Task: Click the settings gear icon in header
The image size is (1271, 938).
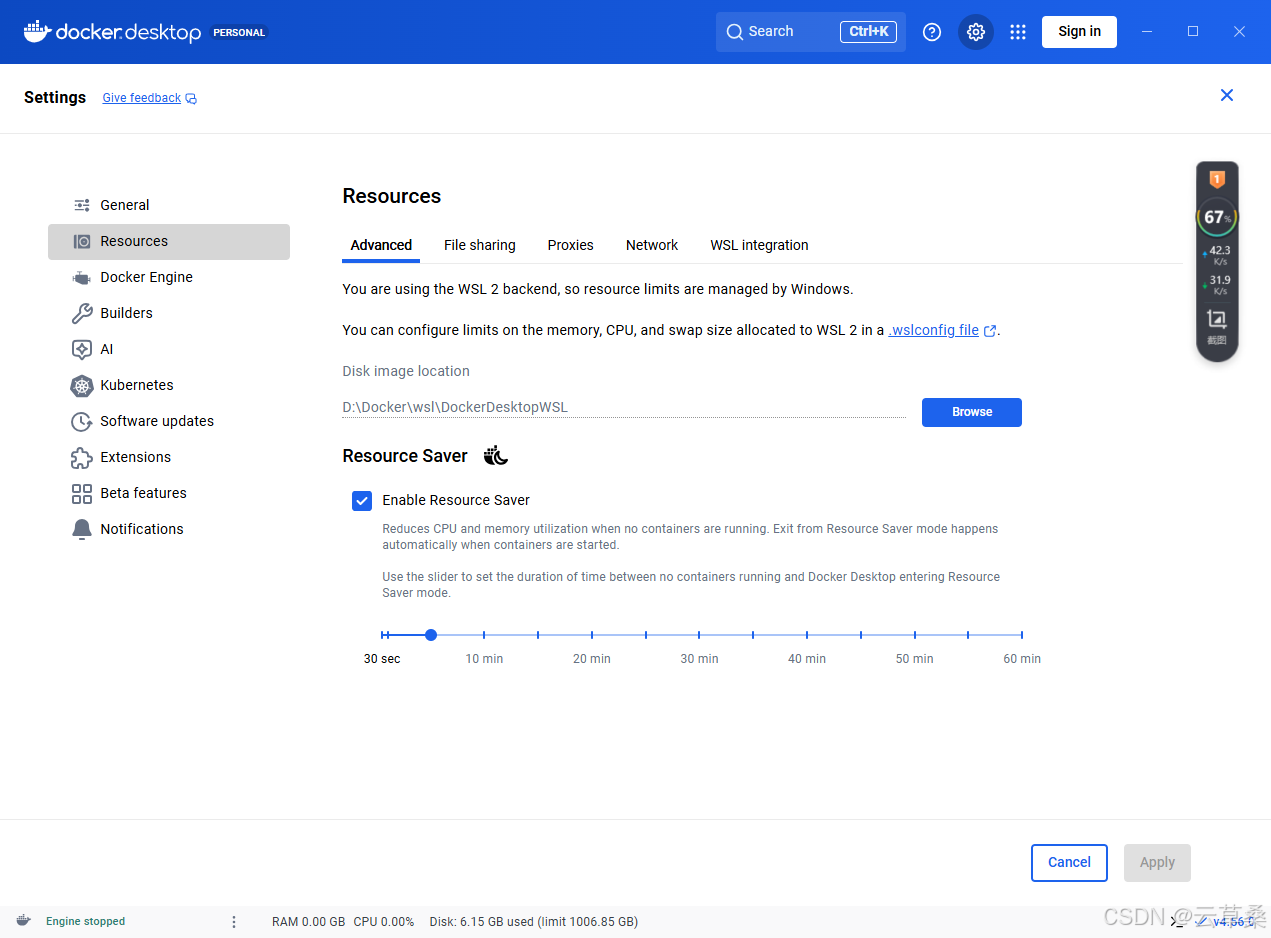Action: 976,32
